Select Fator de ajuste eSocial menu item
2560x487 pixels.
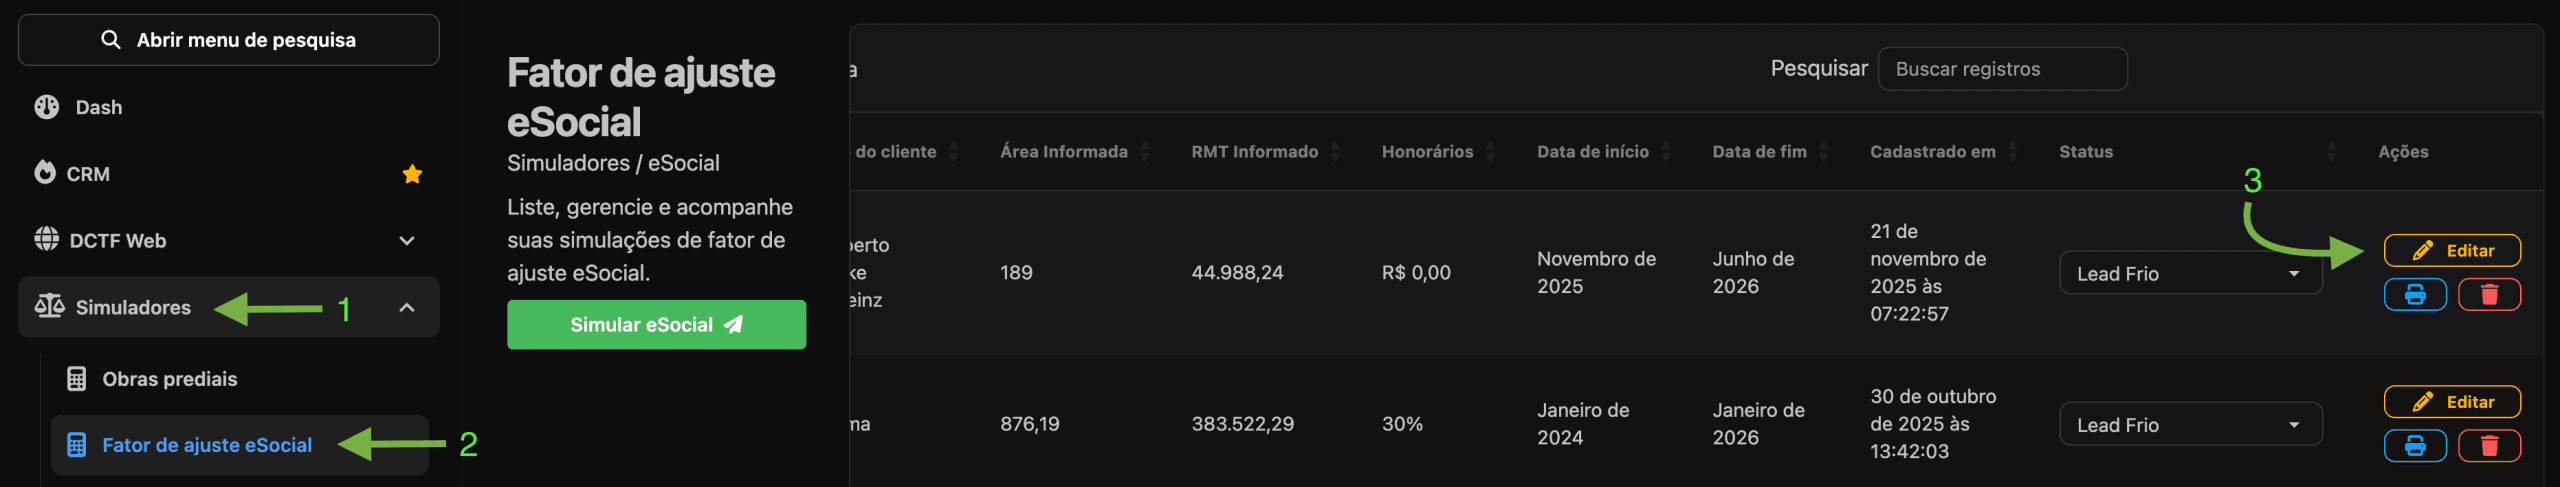[206, 445]
